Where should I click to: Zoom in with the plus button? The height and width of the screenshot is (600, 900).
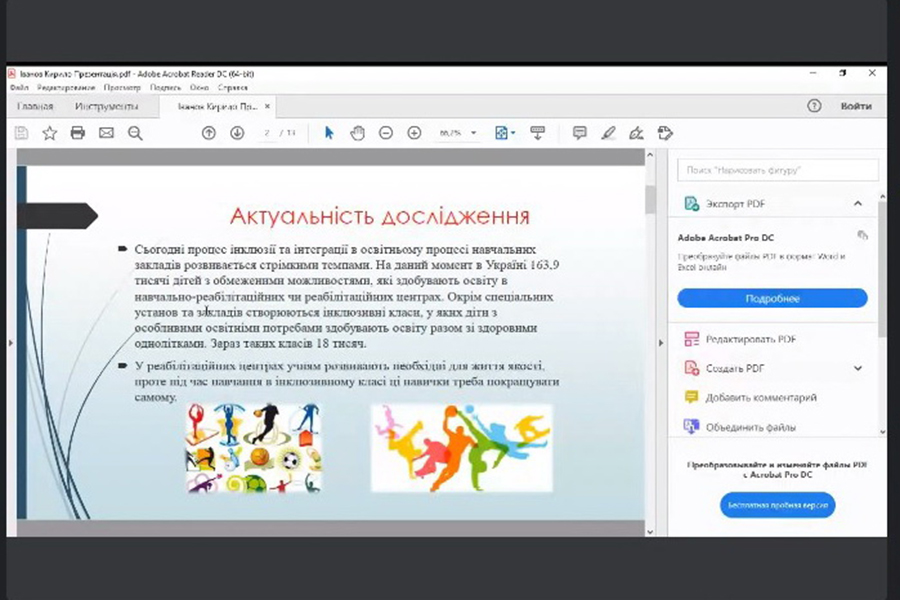pyautogui.click(x=414, y=133)
